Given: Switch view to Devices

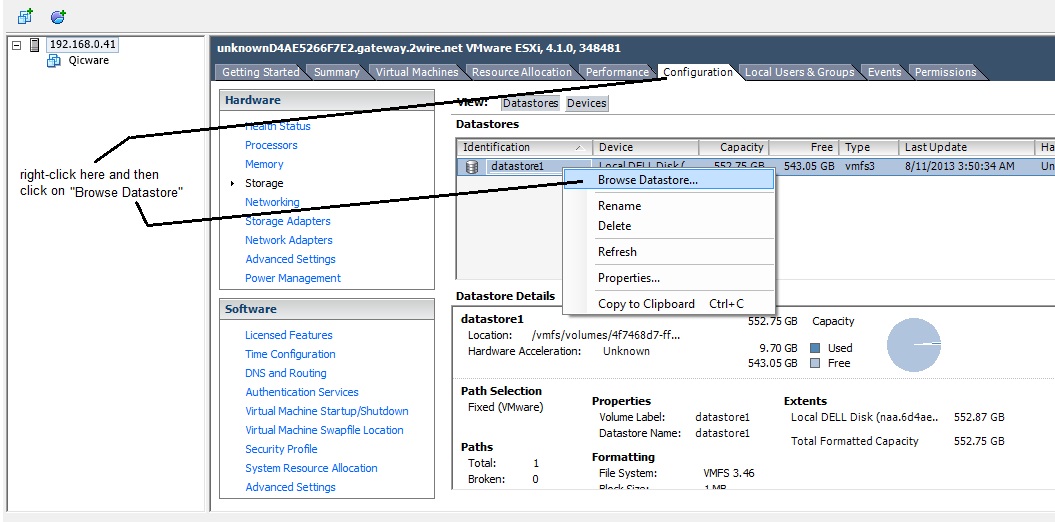Looking at the screenshot, I should tap(587, 103).
